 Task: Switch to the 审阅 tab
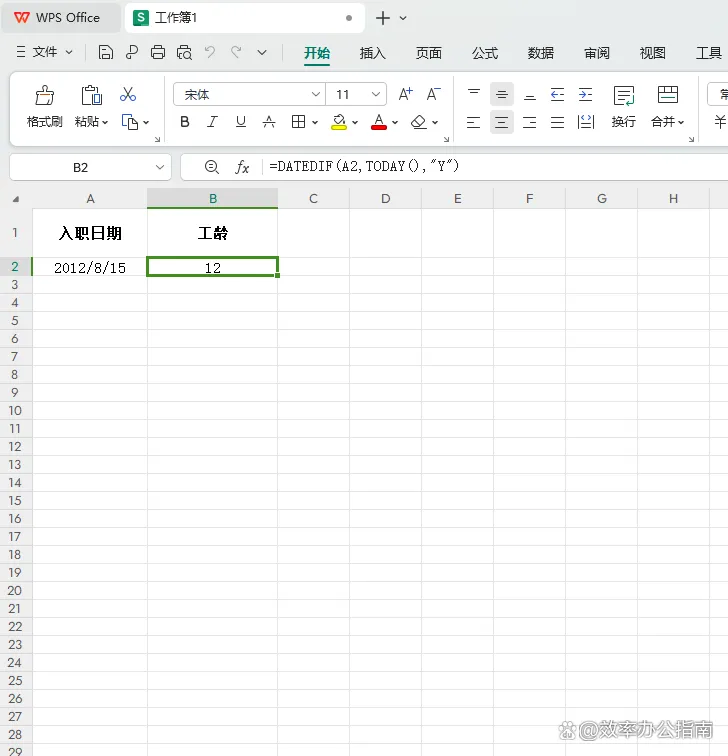(x=596, y=53)
